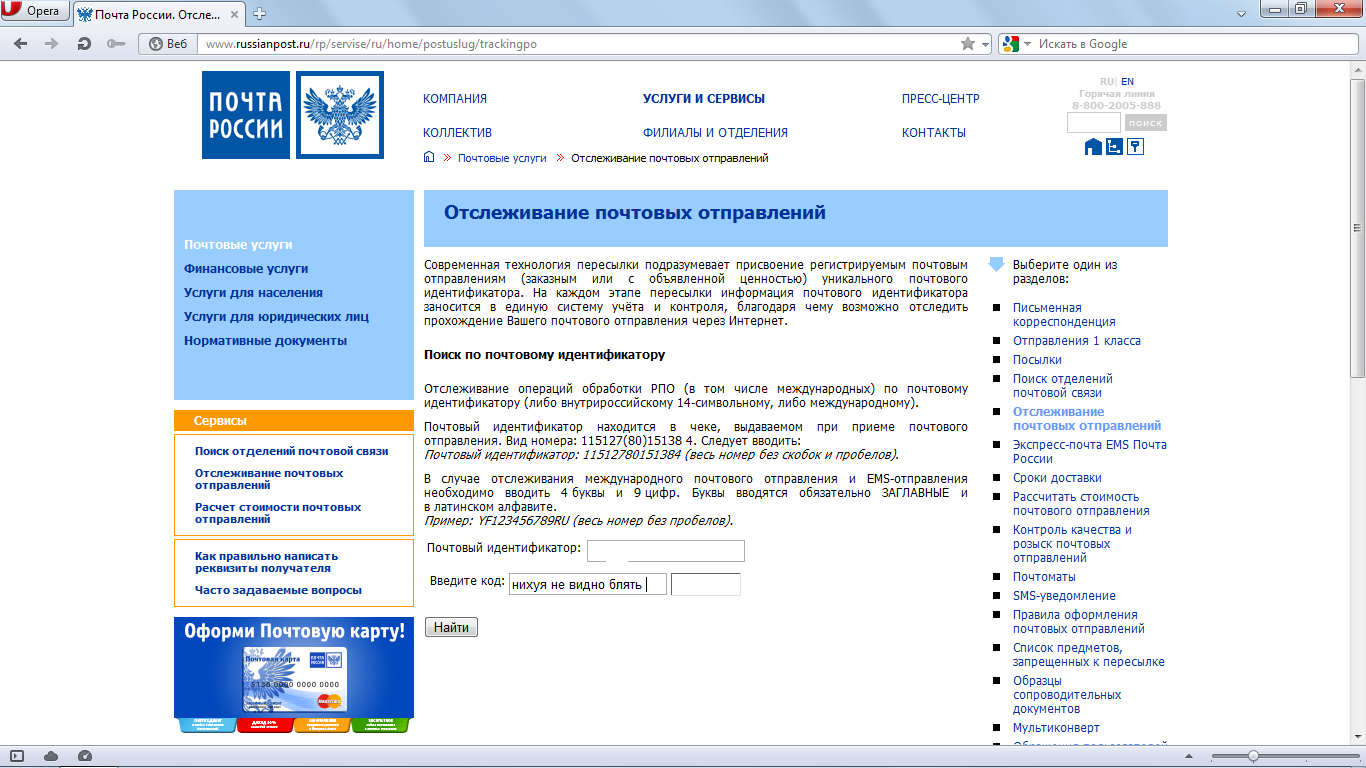Open Почтоматы link
The height and width of the screenshot is (768, 1366).
[1044, 577]
